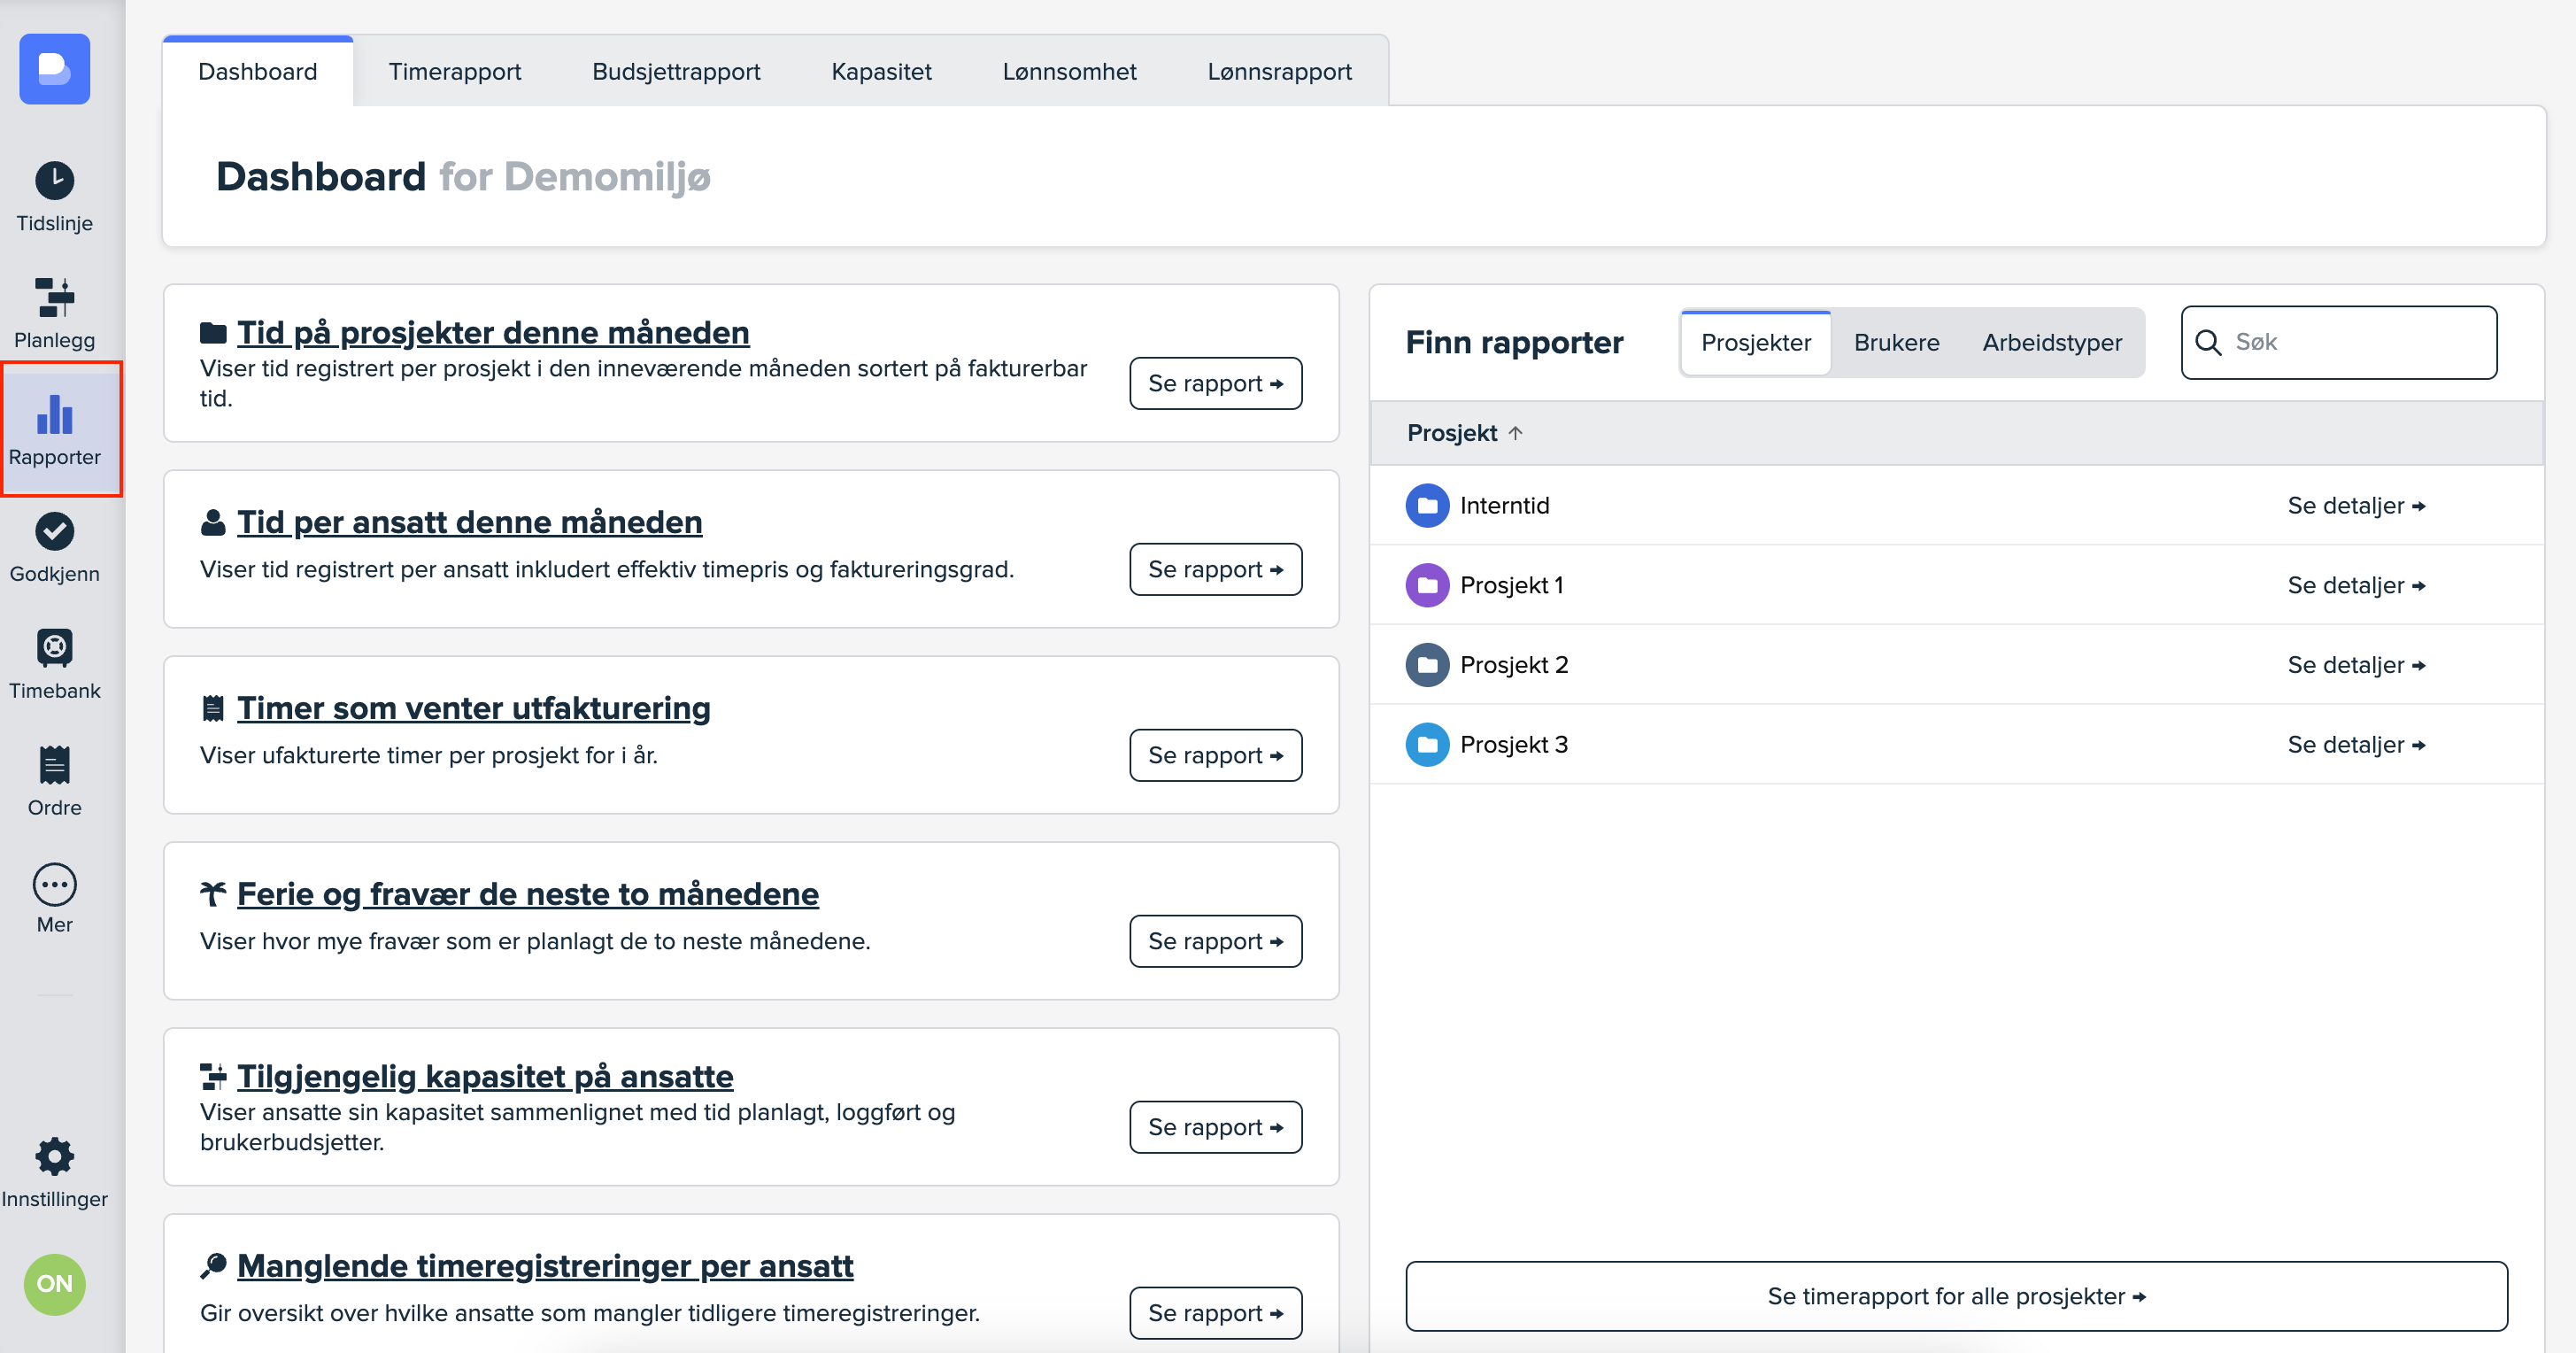Open the Mer menu in sidebar

54,884
